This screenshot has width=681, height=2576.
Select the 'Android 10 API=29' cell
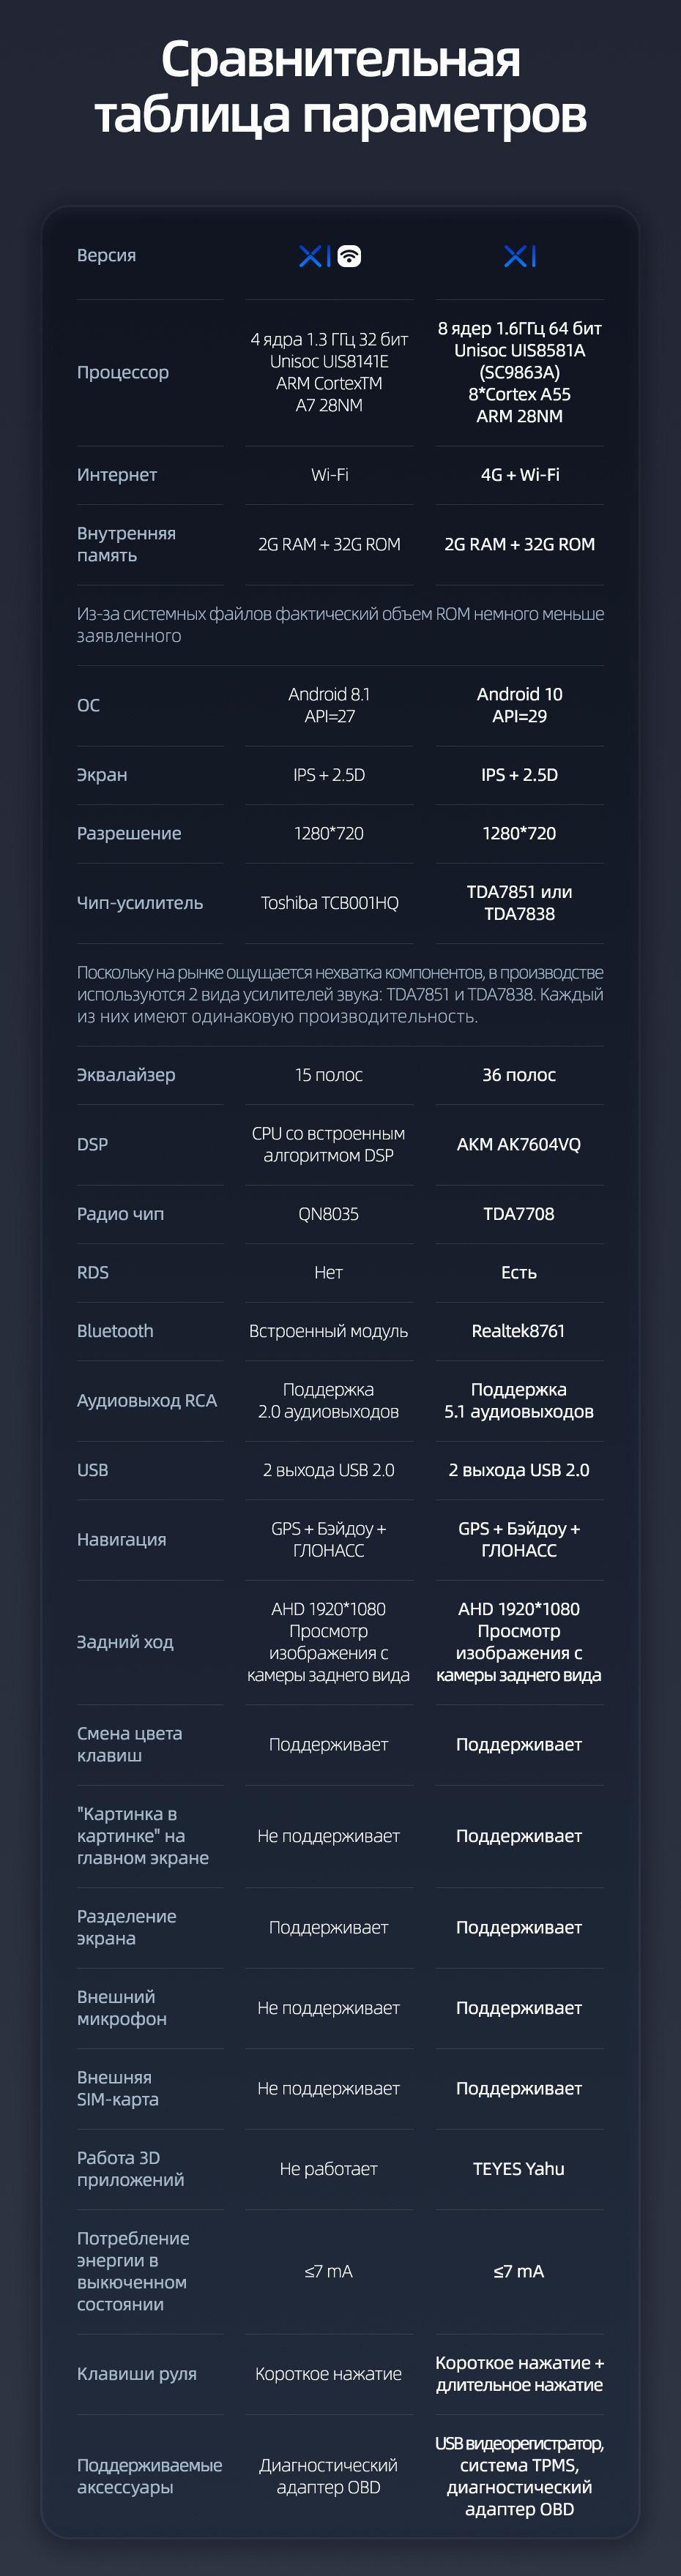coord(519,705)
